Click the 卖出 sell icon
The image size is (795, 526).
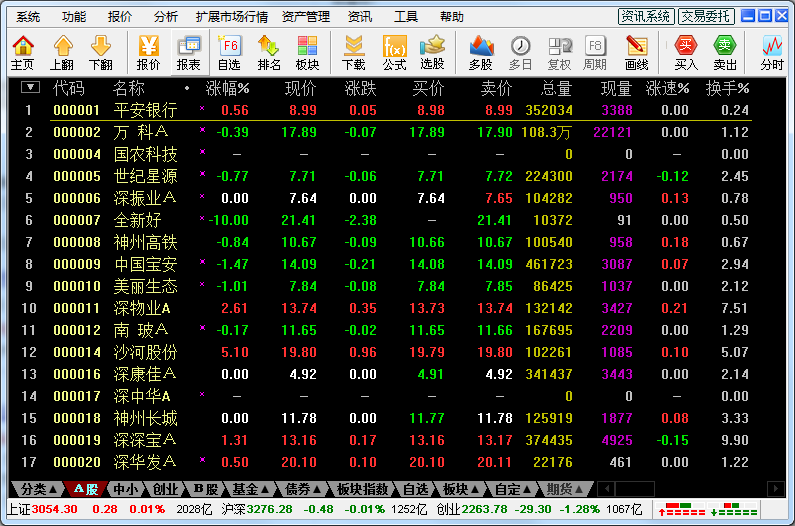click(x=725, y=52)
